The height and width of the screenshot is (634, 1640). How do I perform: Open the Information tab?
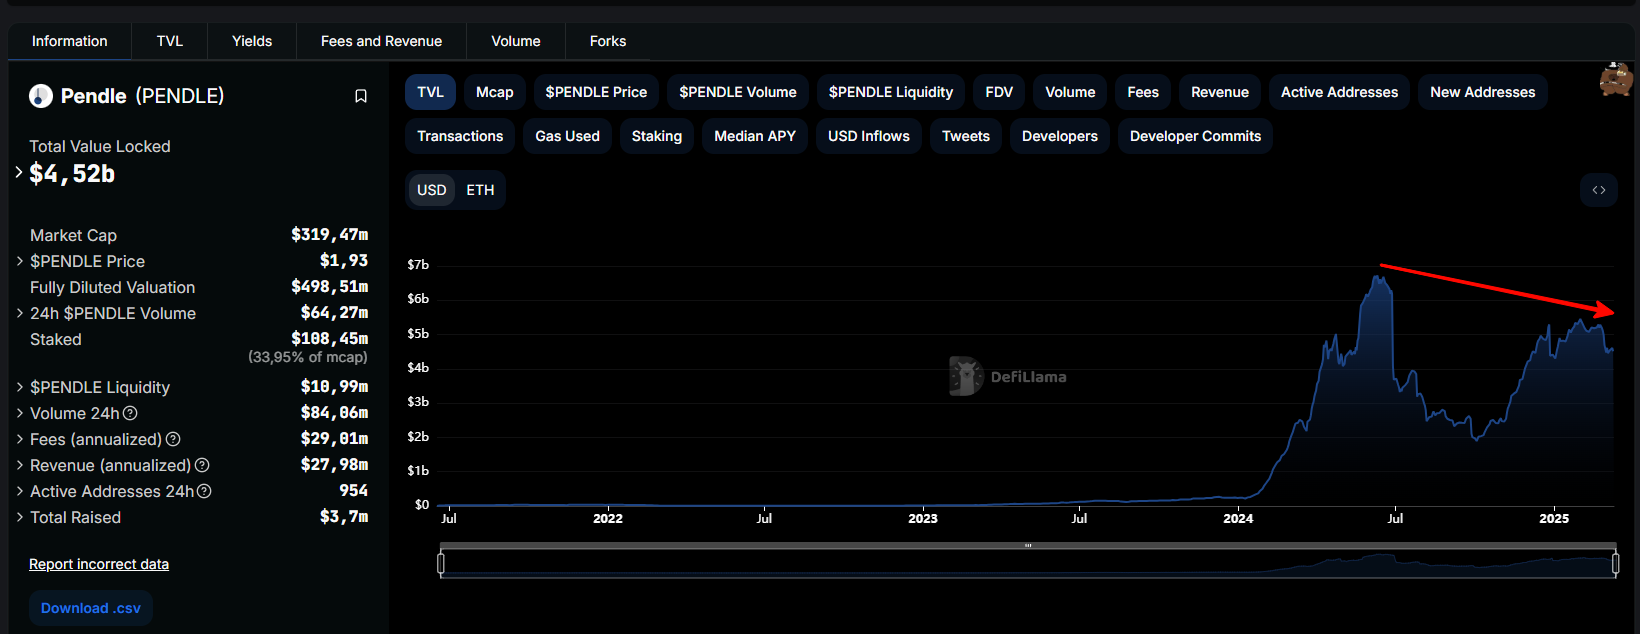click(69, 41)
